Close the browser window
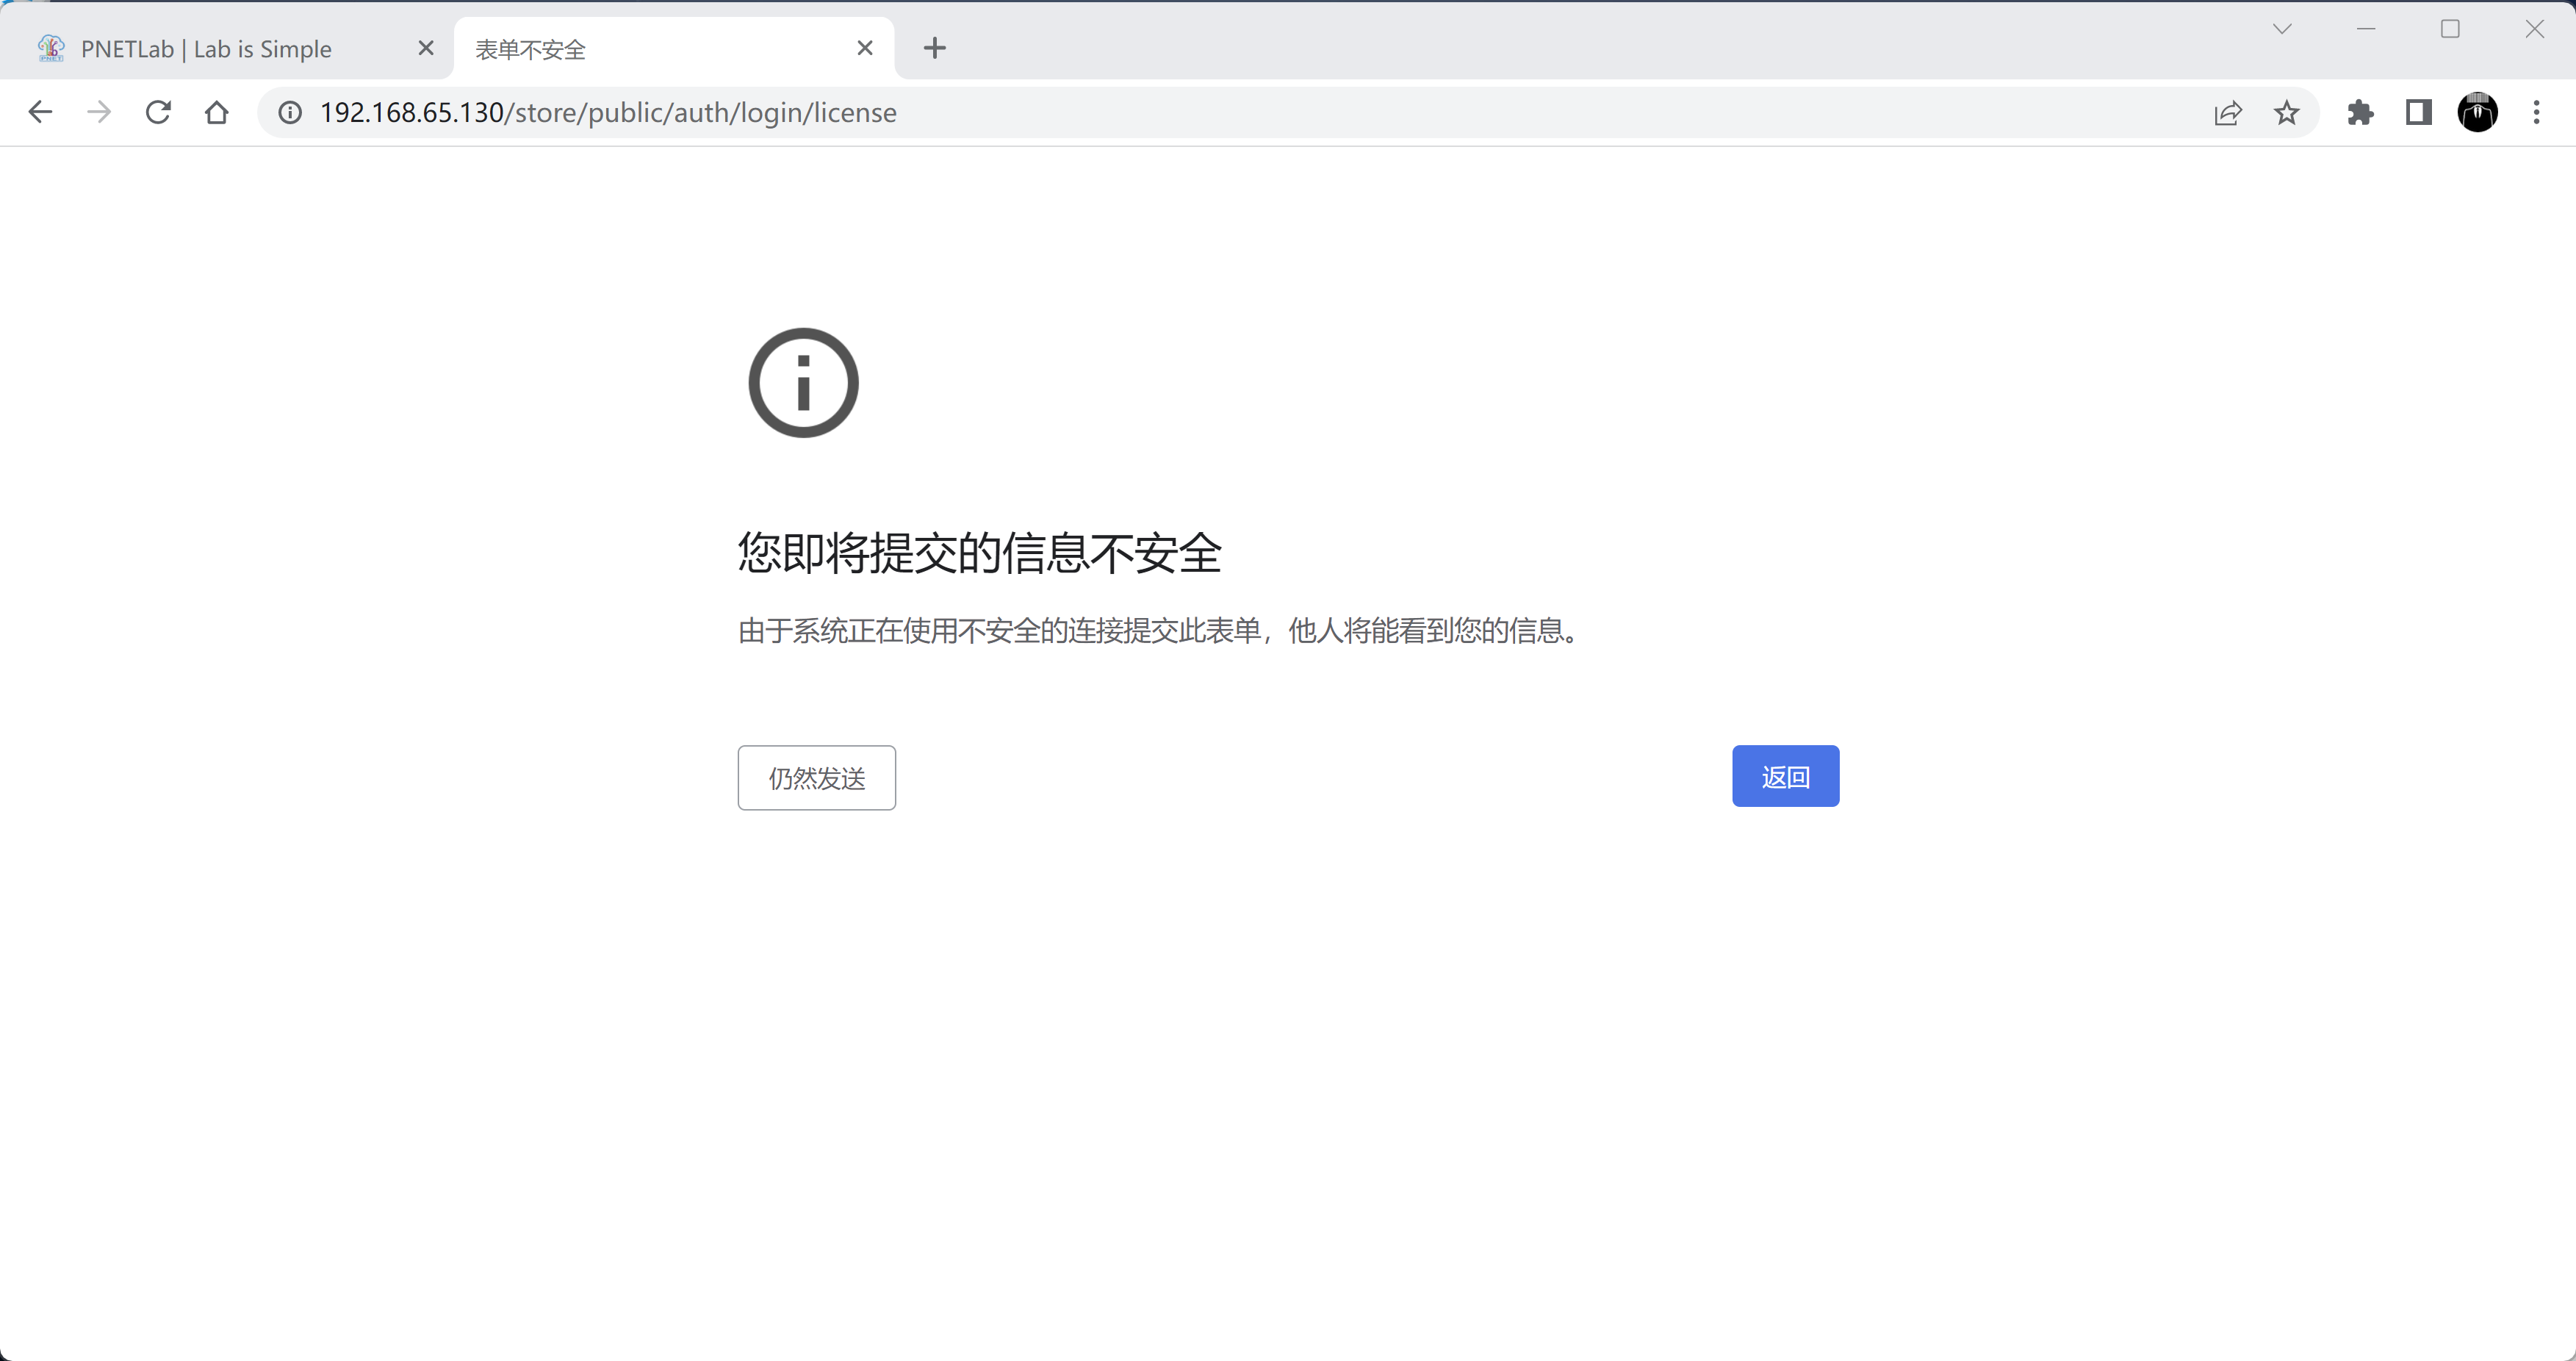Screen dimensions: 2576x1361 2534,29
